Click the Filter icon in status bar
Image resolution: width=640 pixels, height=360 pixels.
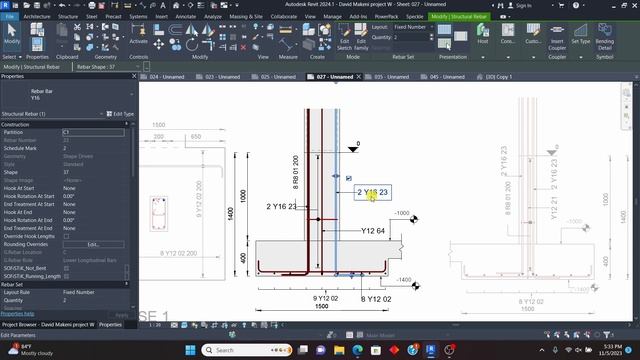607,335
